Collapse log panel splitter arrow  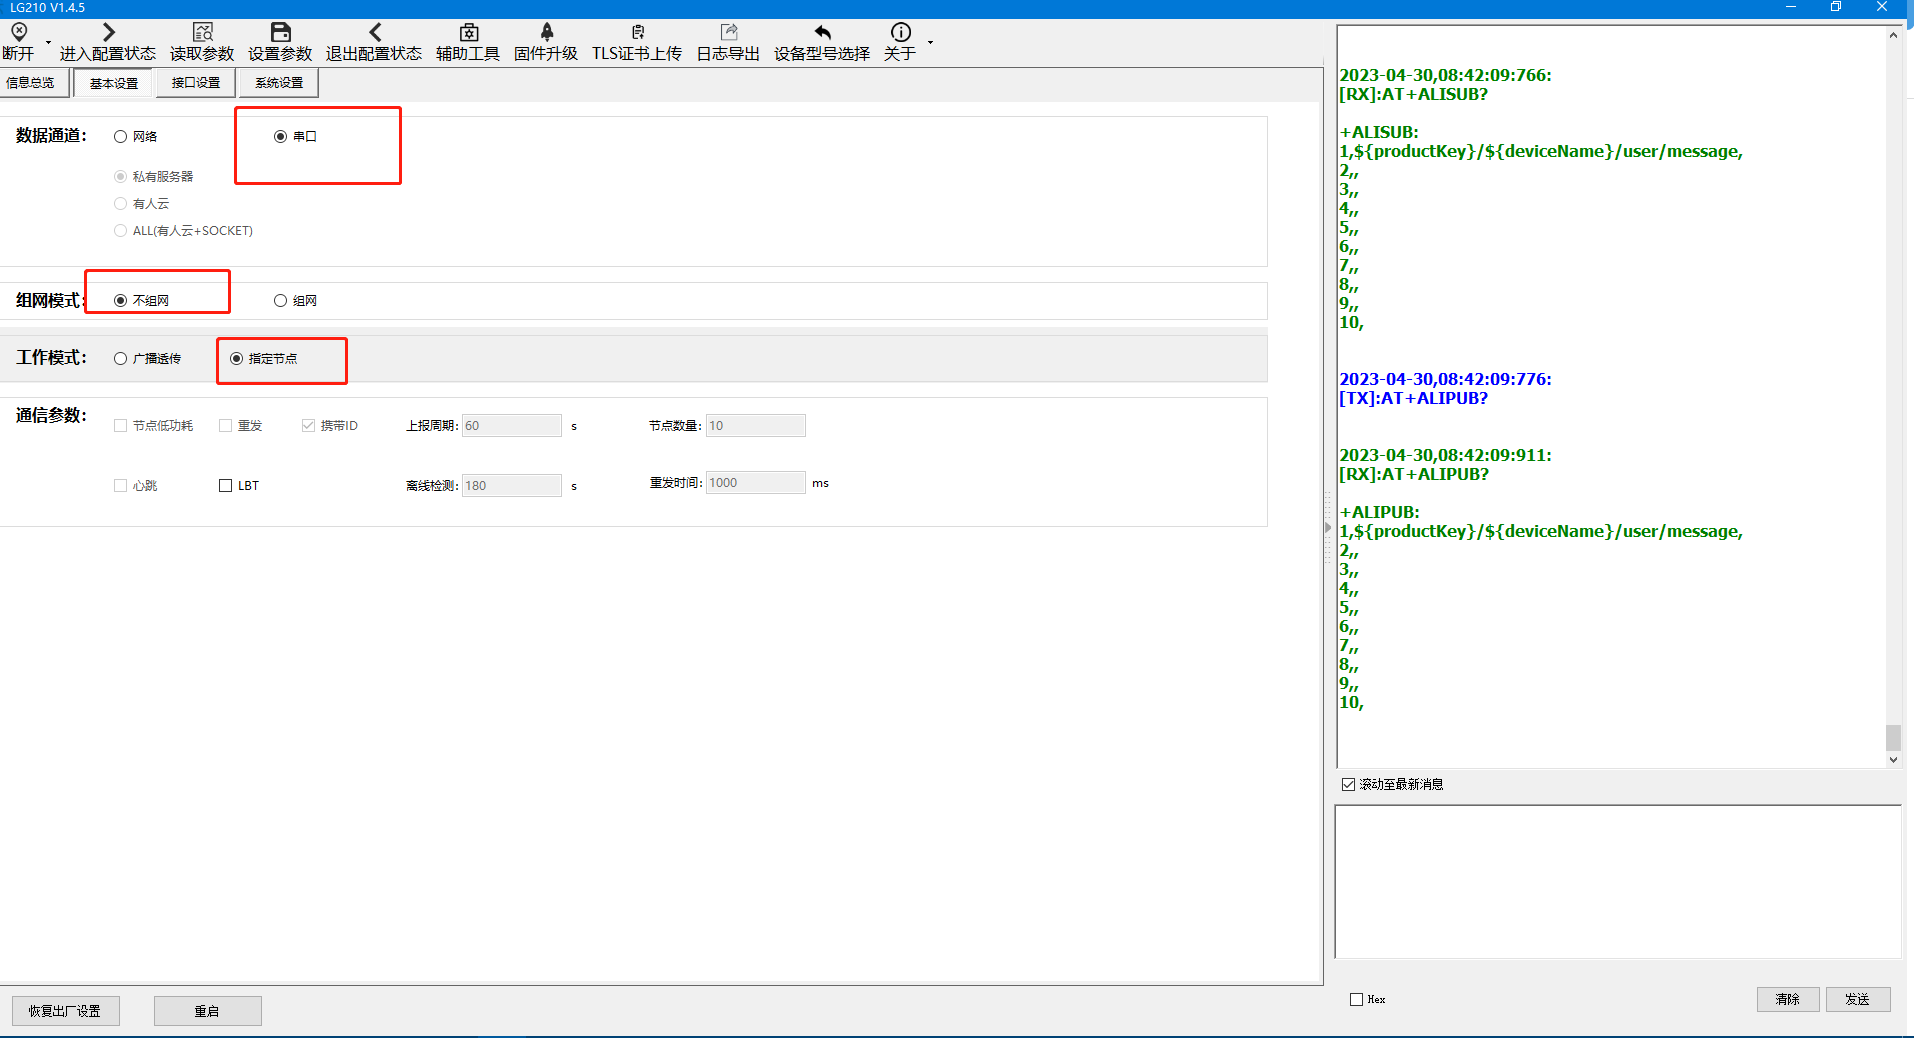pyautogui.click(x=1328, y=527)
